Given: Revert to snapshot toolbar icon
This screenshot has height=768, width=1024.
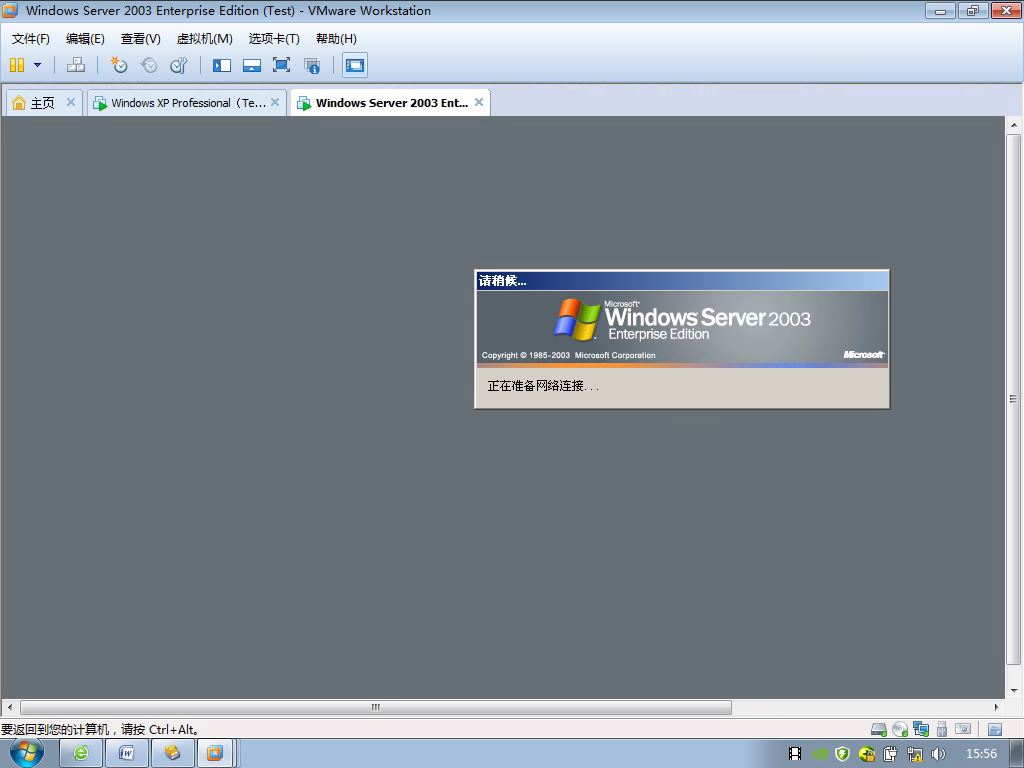Looking at the screenshot, I should pos(149,65).
